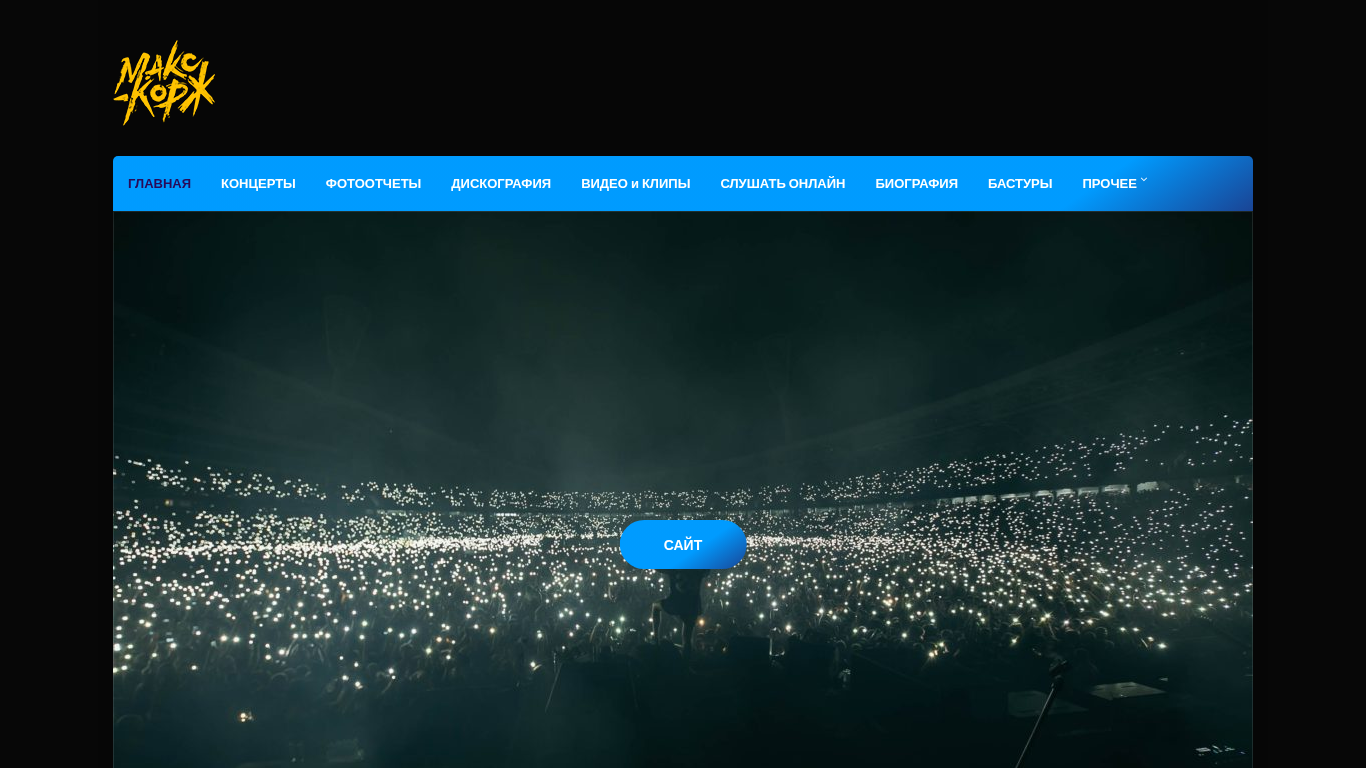Open the ДИСКОГРАФИЯ menu item
1366x768 pixels.
[x=501, y=184]
